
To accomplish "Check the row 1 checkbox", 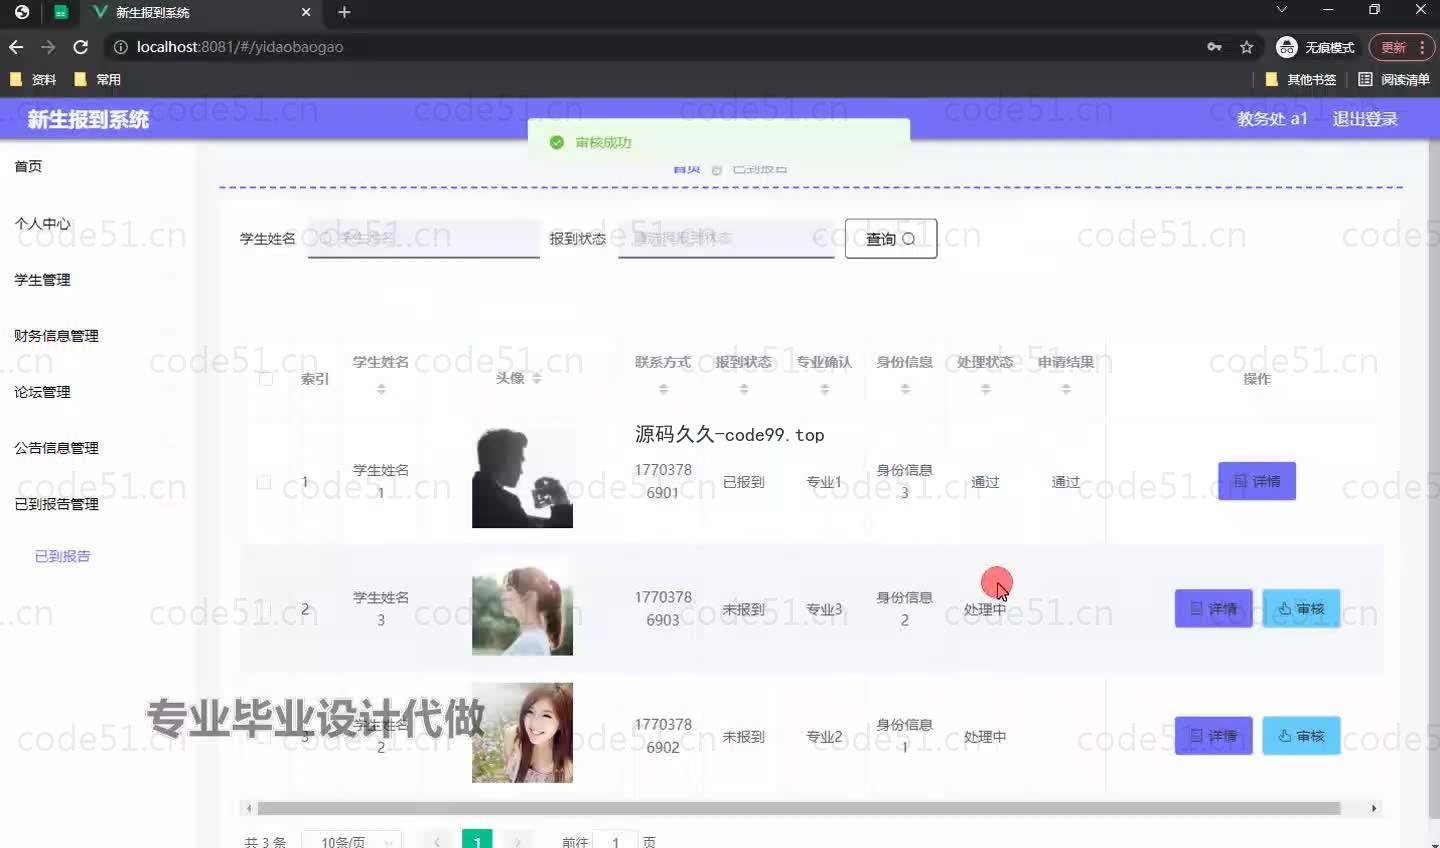I will click(264, 482).
